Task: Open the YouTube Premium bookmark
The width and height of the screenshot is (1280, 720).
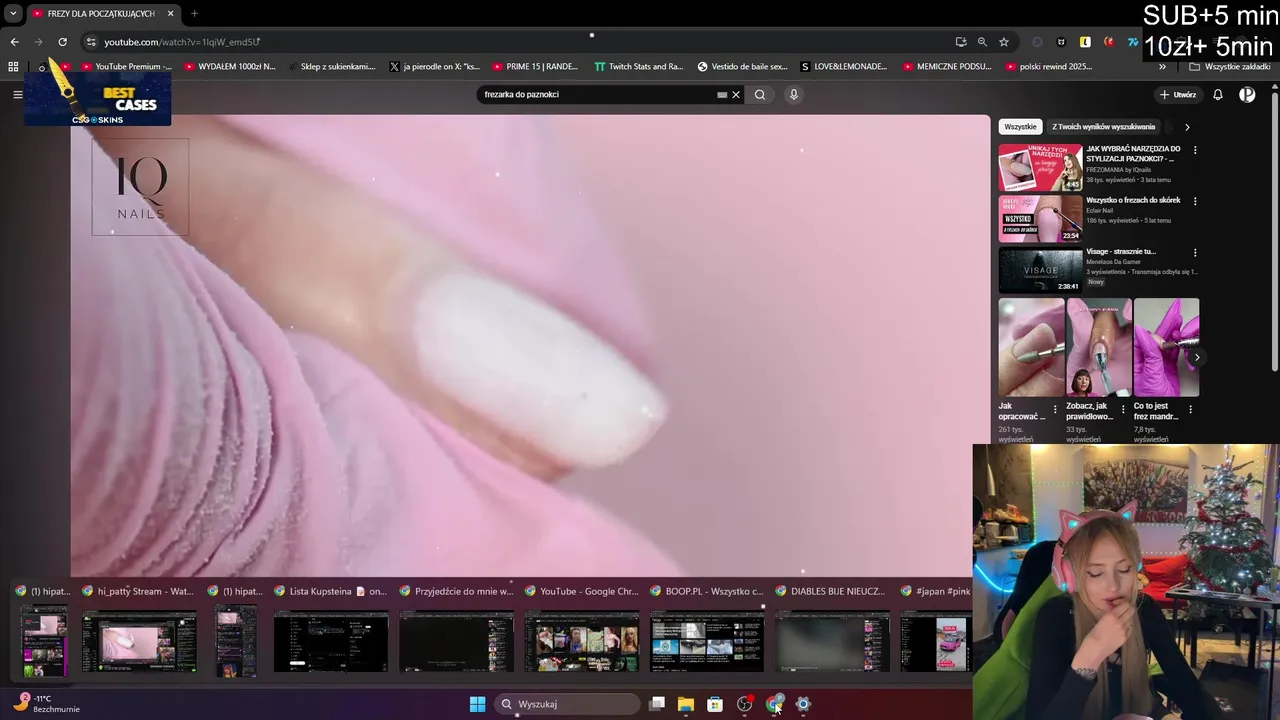Action: pyautogui.click(x=126, y=67)
